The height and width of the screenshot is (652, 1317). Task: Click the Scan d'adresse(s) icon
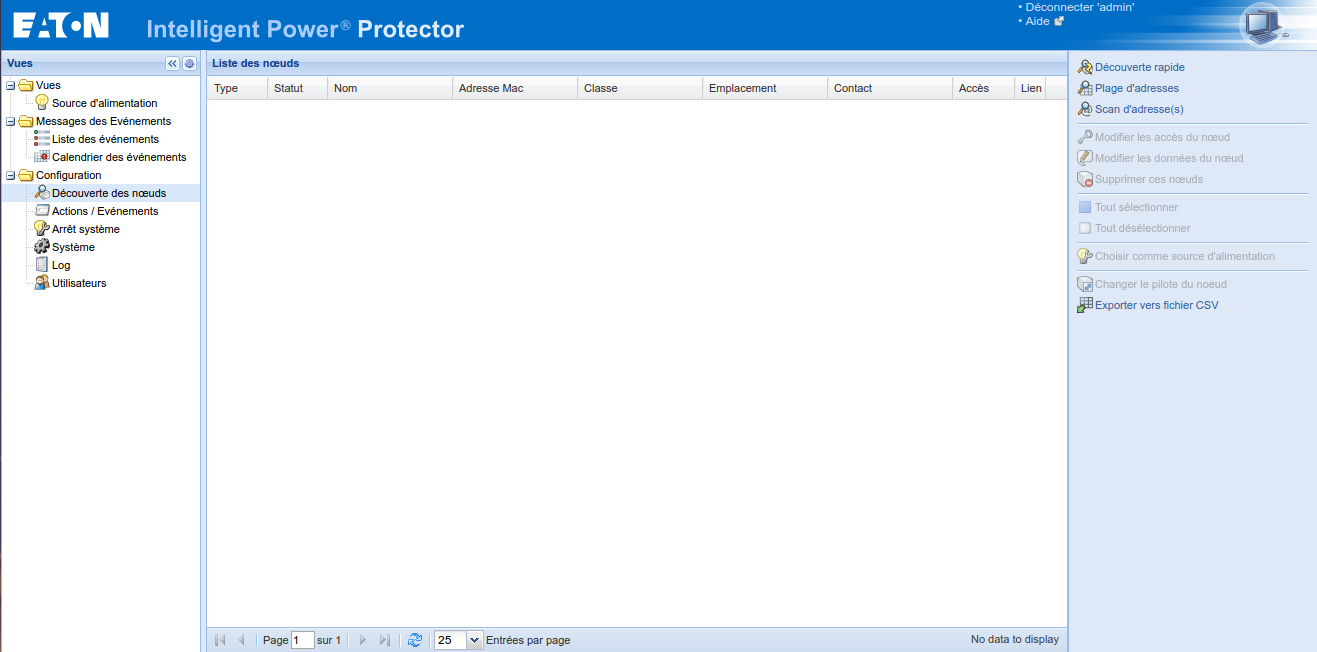1085,109
